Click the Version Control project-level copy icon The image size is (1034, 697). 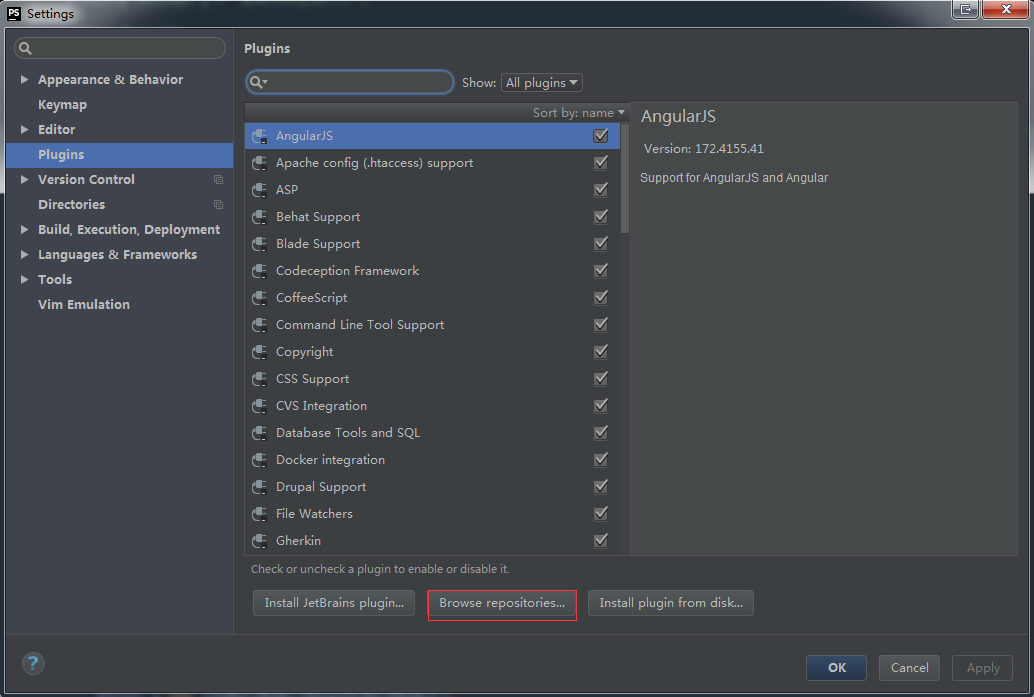coord(218,179)
